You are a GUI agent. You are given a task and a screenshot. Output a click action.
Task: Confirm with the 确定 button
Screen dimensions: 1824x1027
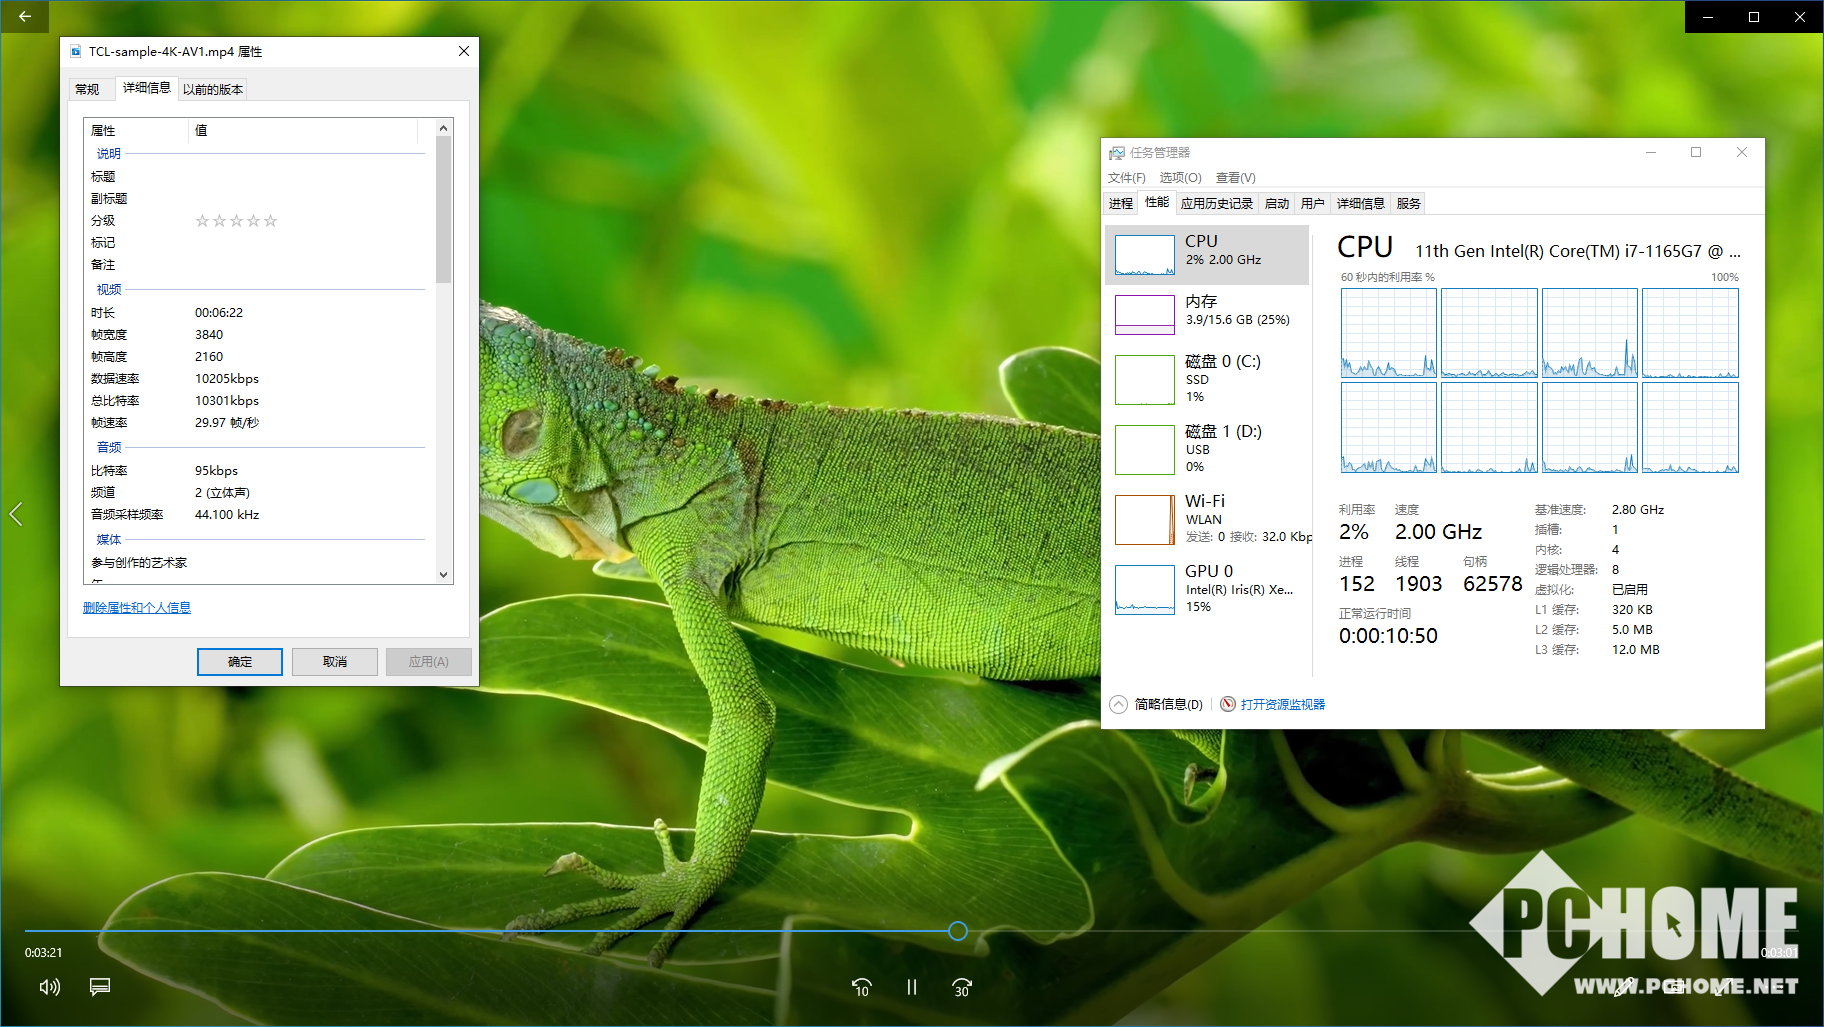[x=240, y=662]
